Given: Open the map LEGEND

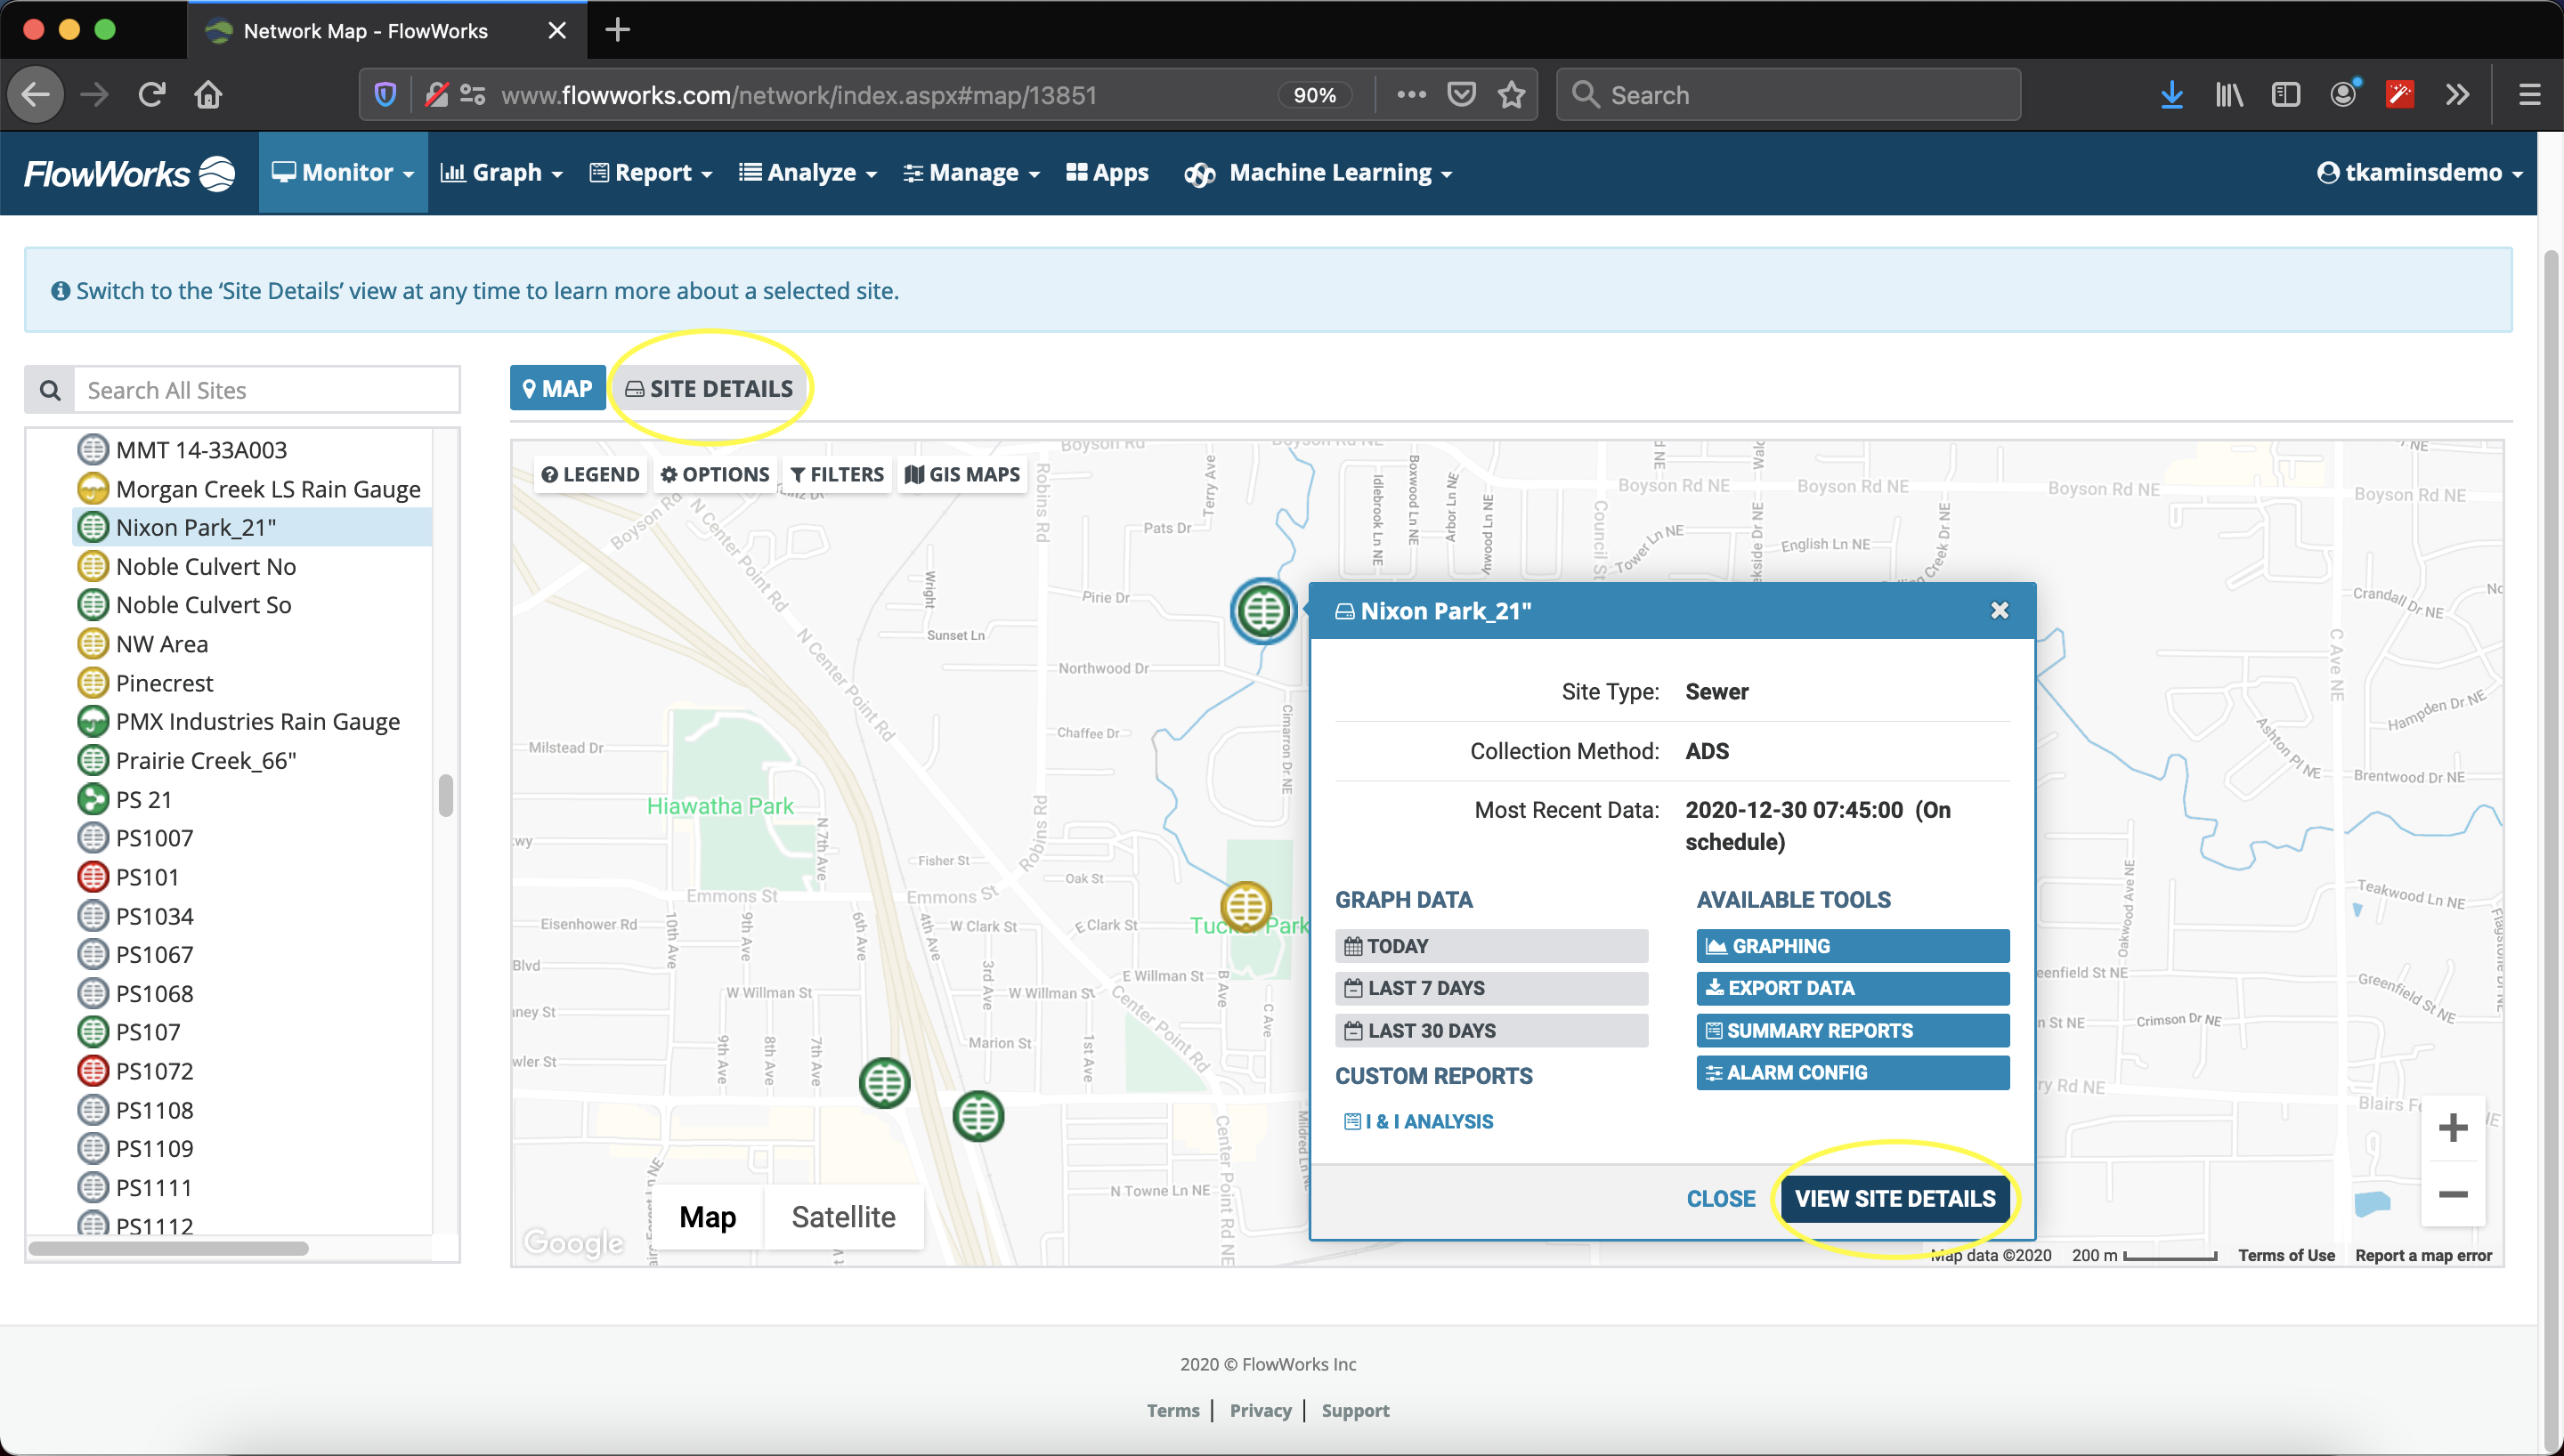Looking at the screenshot, I should (x=590, y=474).
